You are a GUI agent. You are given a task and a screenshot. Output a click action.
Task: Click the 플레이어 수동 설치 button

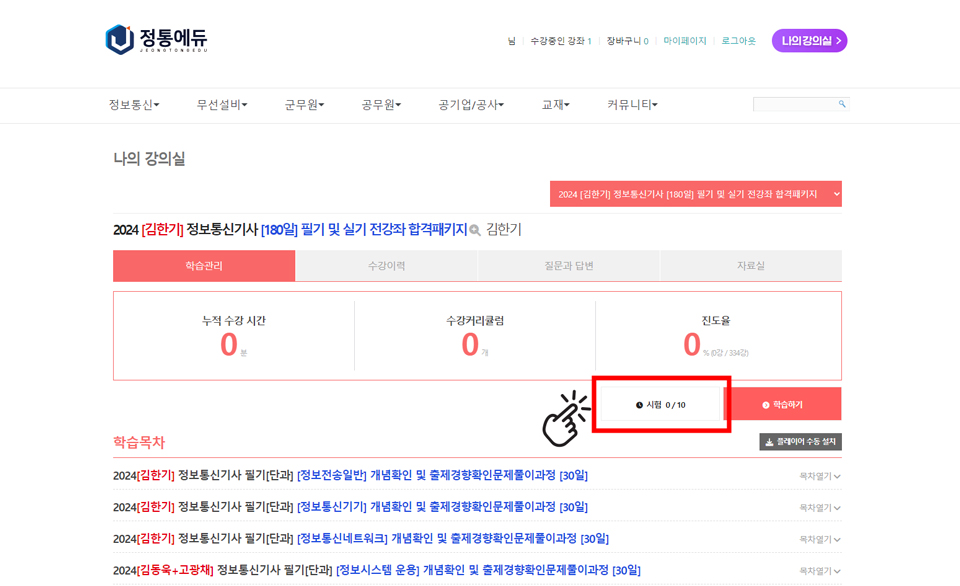(800, 441)
